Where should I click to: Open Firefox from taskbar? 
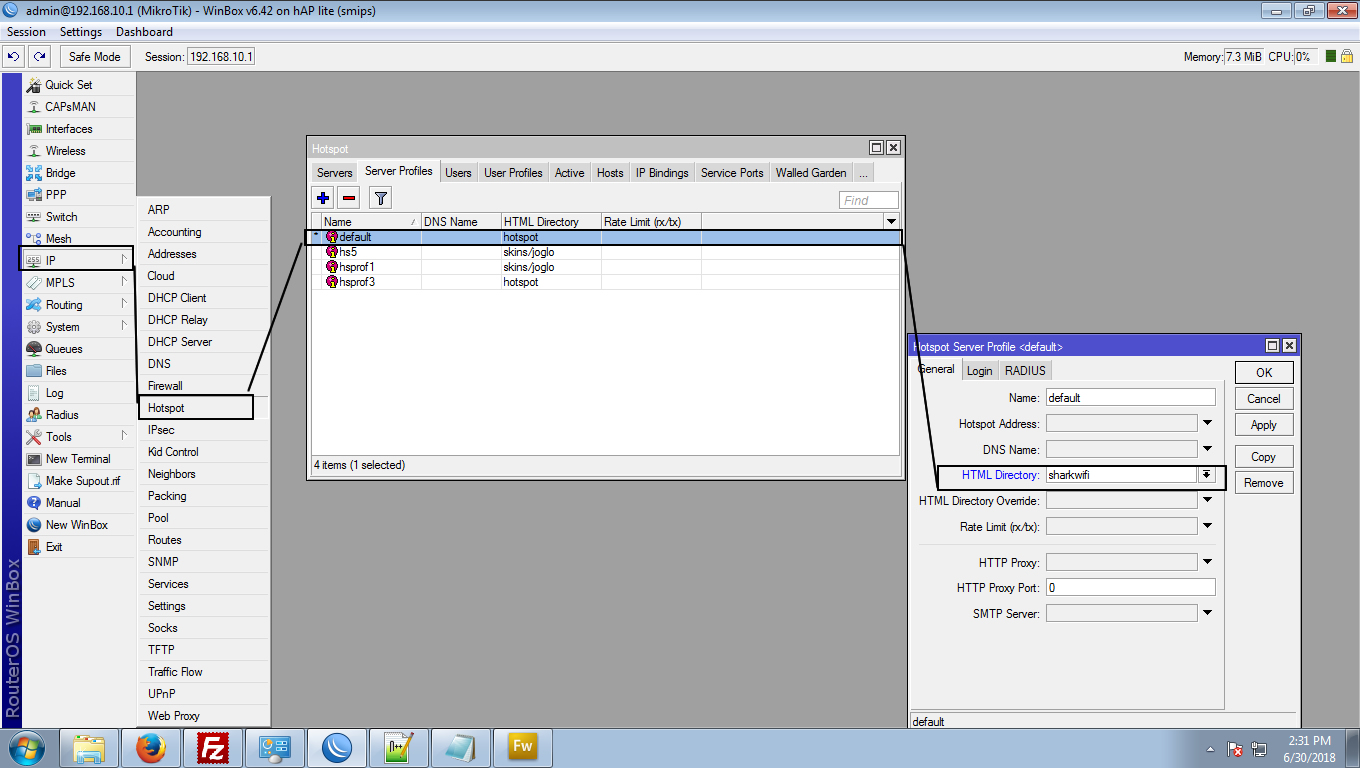click(x=150, y=748)
